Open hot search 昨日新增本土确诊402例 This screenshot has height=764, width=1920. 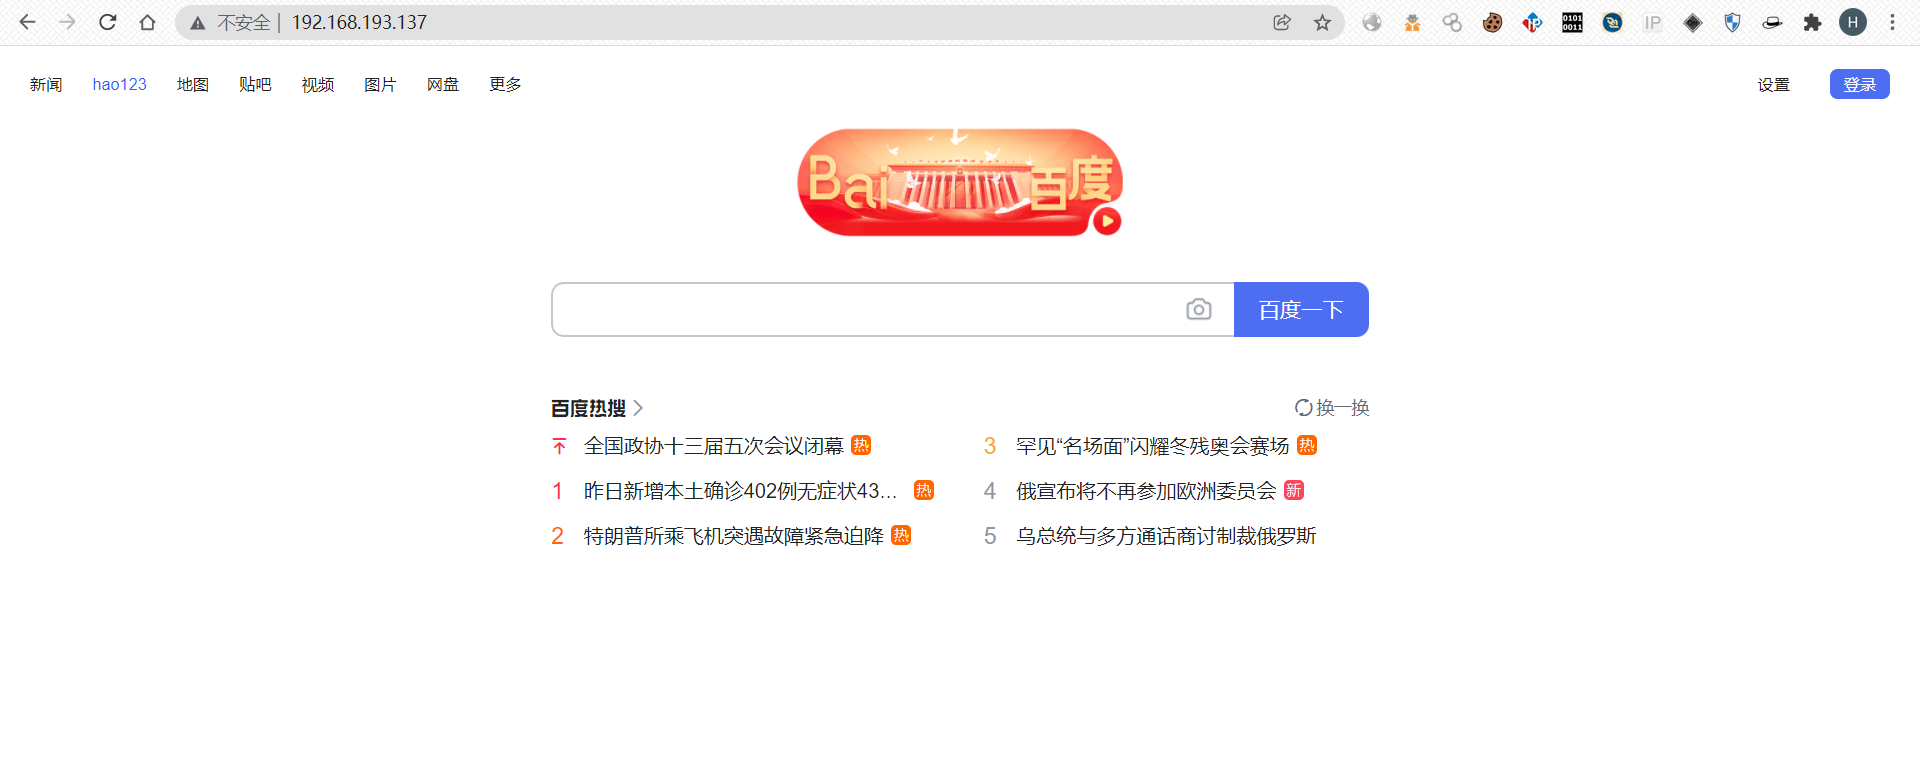tap(740, 491)
